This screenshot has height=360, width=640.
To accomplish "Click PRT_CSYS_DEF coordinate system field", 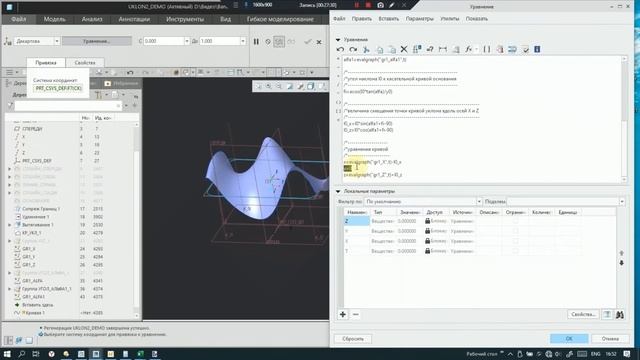I will [58, 88].
